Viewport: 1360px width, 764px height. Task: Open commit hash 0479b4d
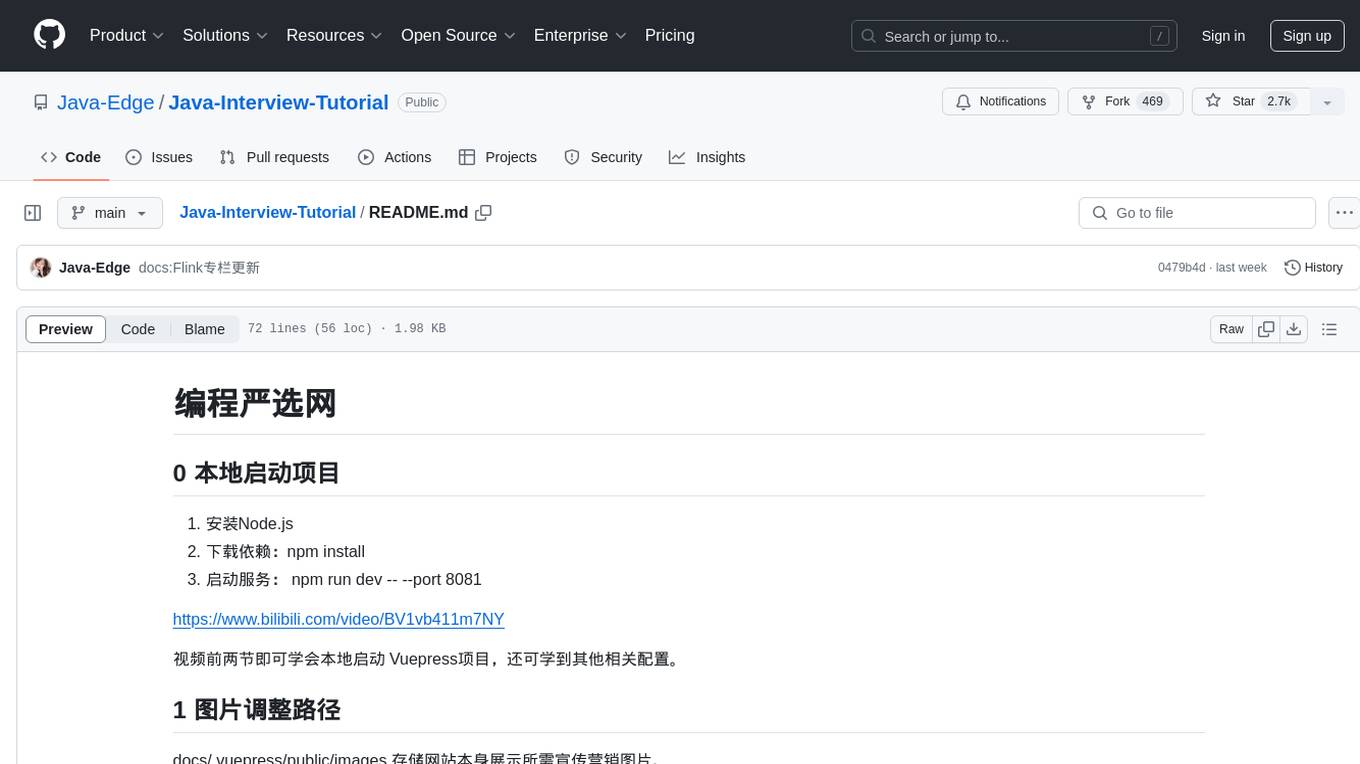pyautogui.click(x=1181, y=268)
